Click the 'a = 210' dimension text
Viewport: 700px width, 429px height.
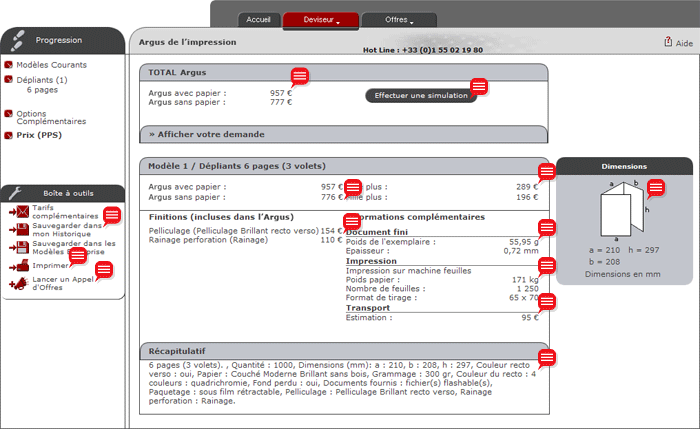pyautogui.click(x=604, y=250)
